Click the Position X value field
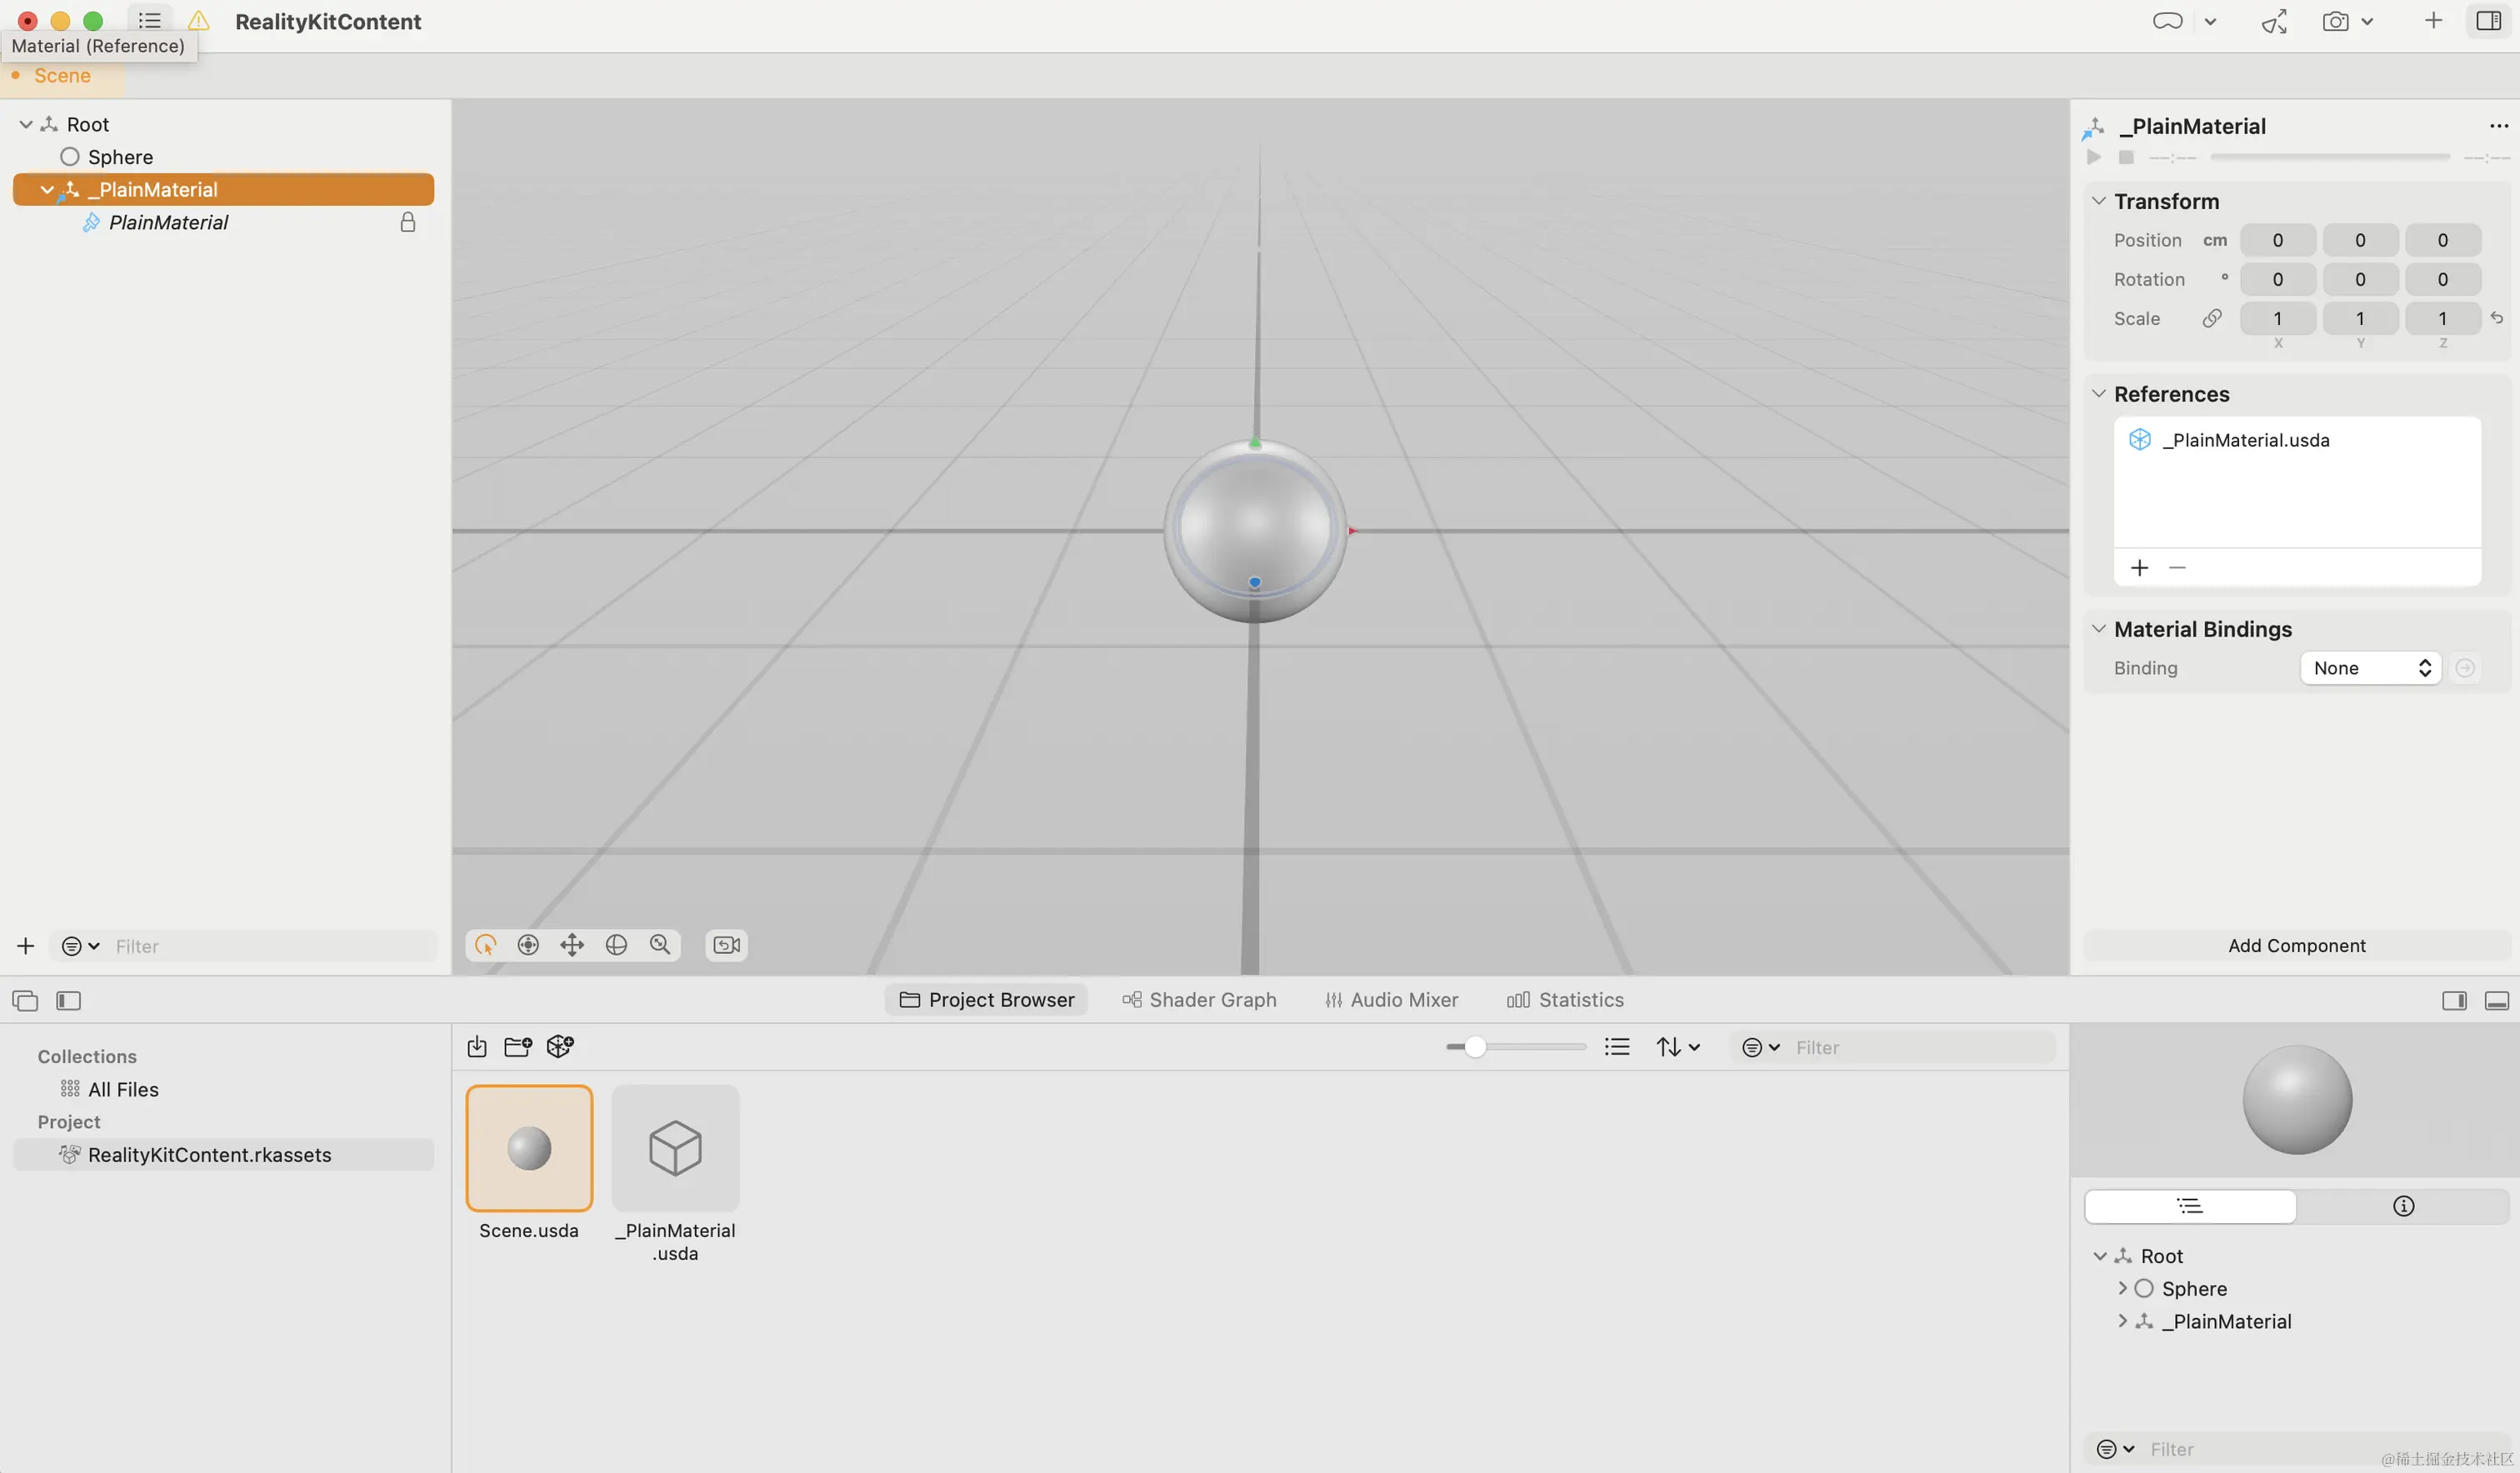 2277,240
